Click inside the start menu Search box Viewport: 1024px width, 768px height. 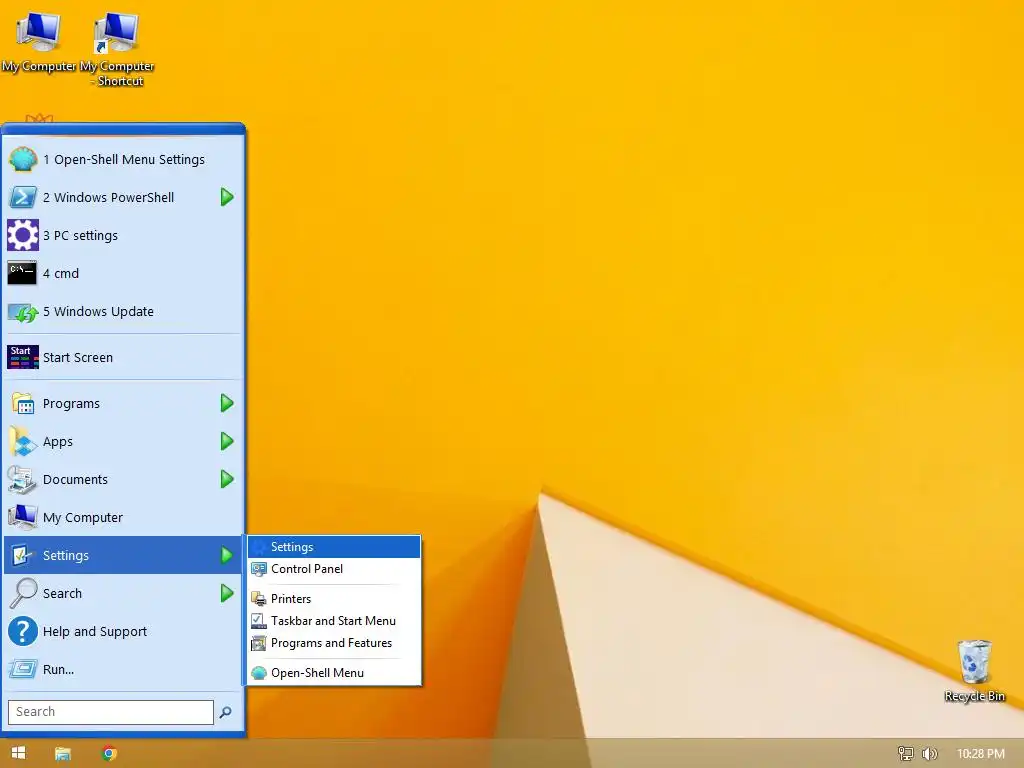[110, 712]
